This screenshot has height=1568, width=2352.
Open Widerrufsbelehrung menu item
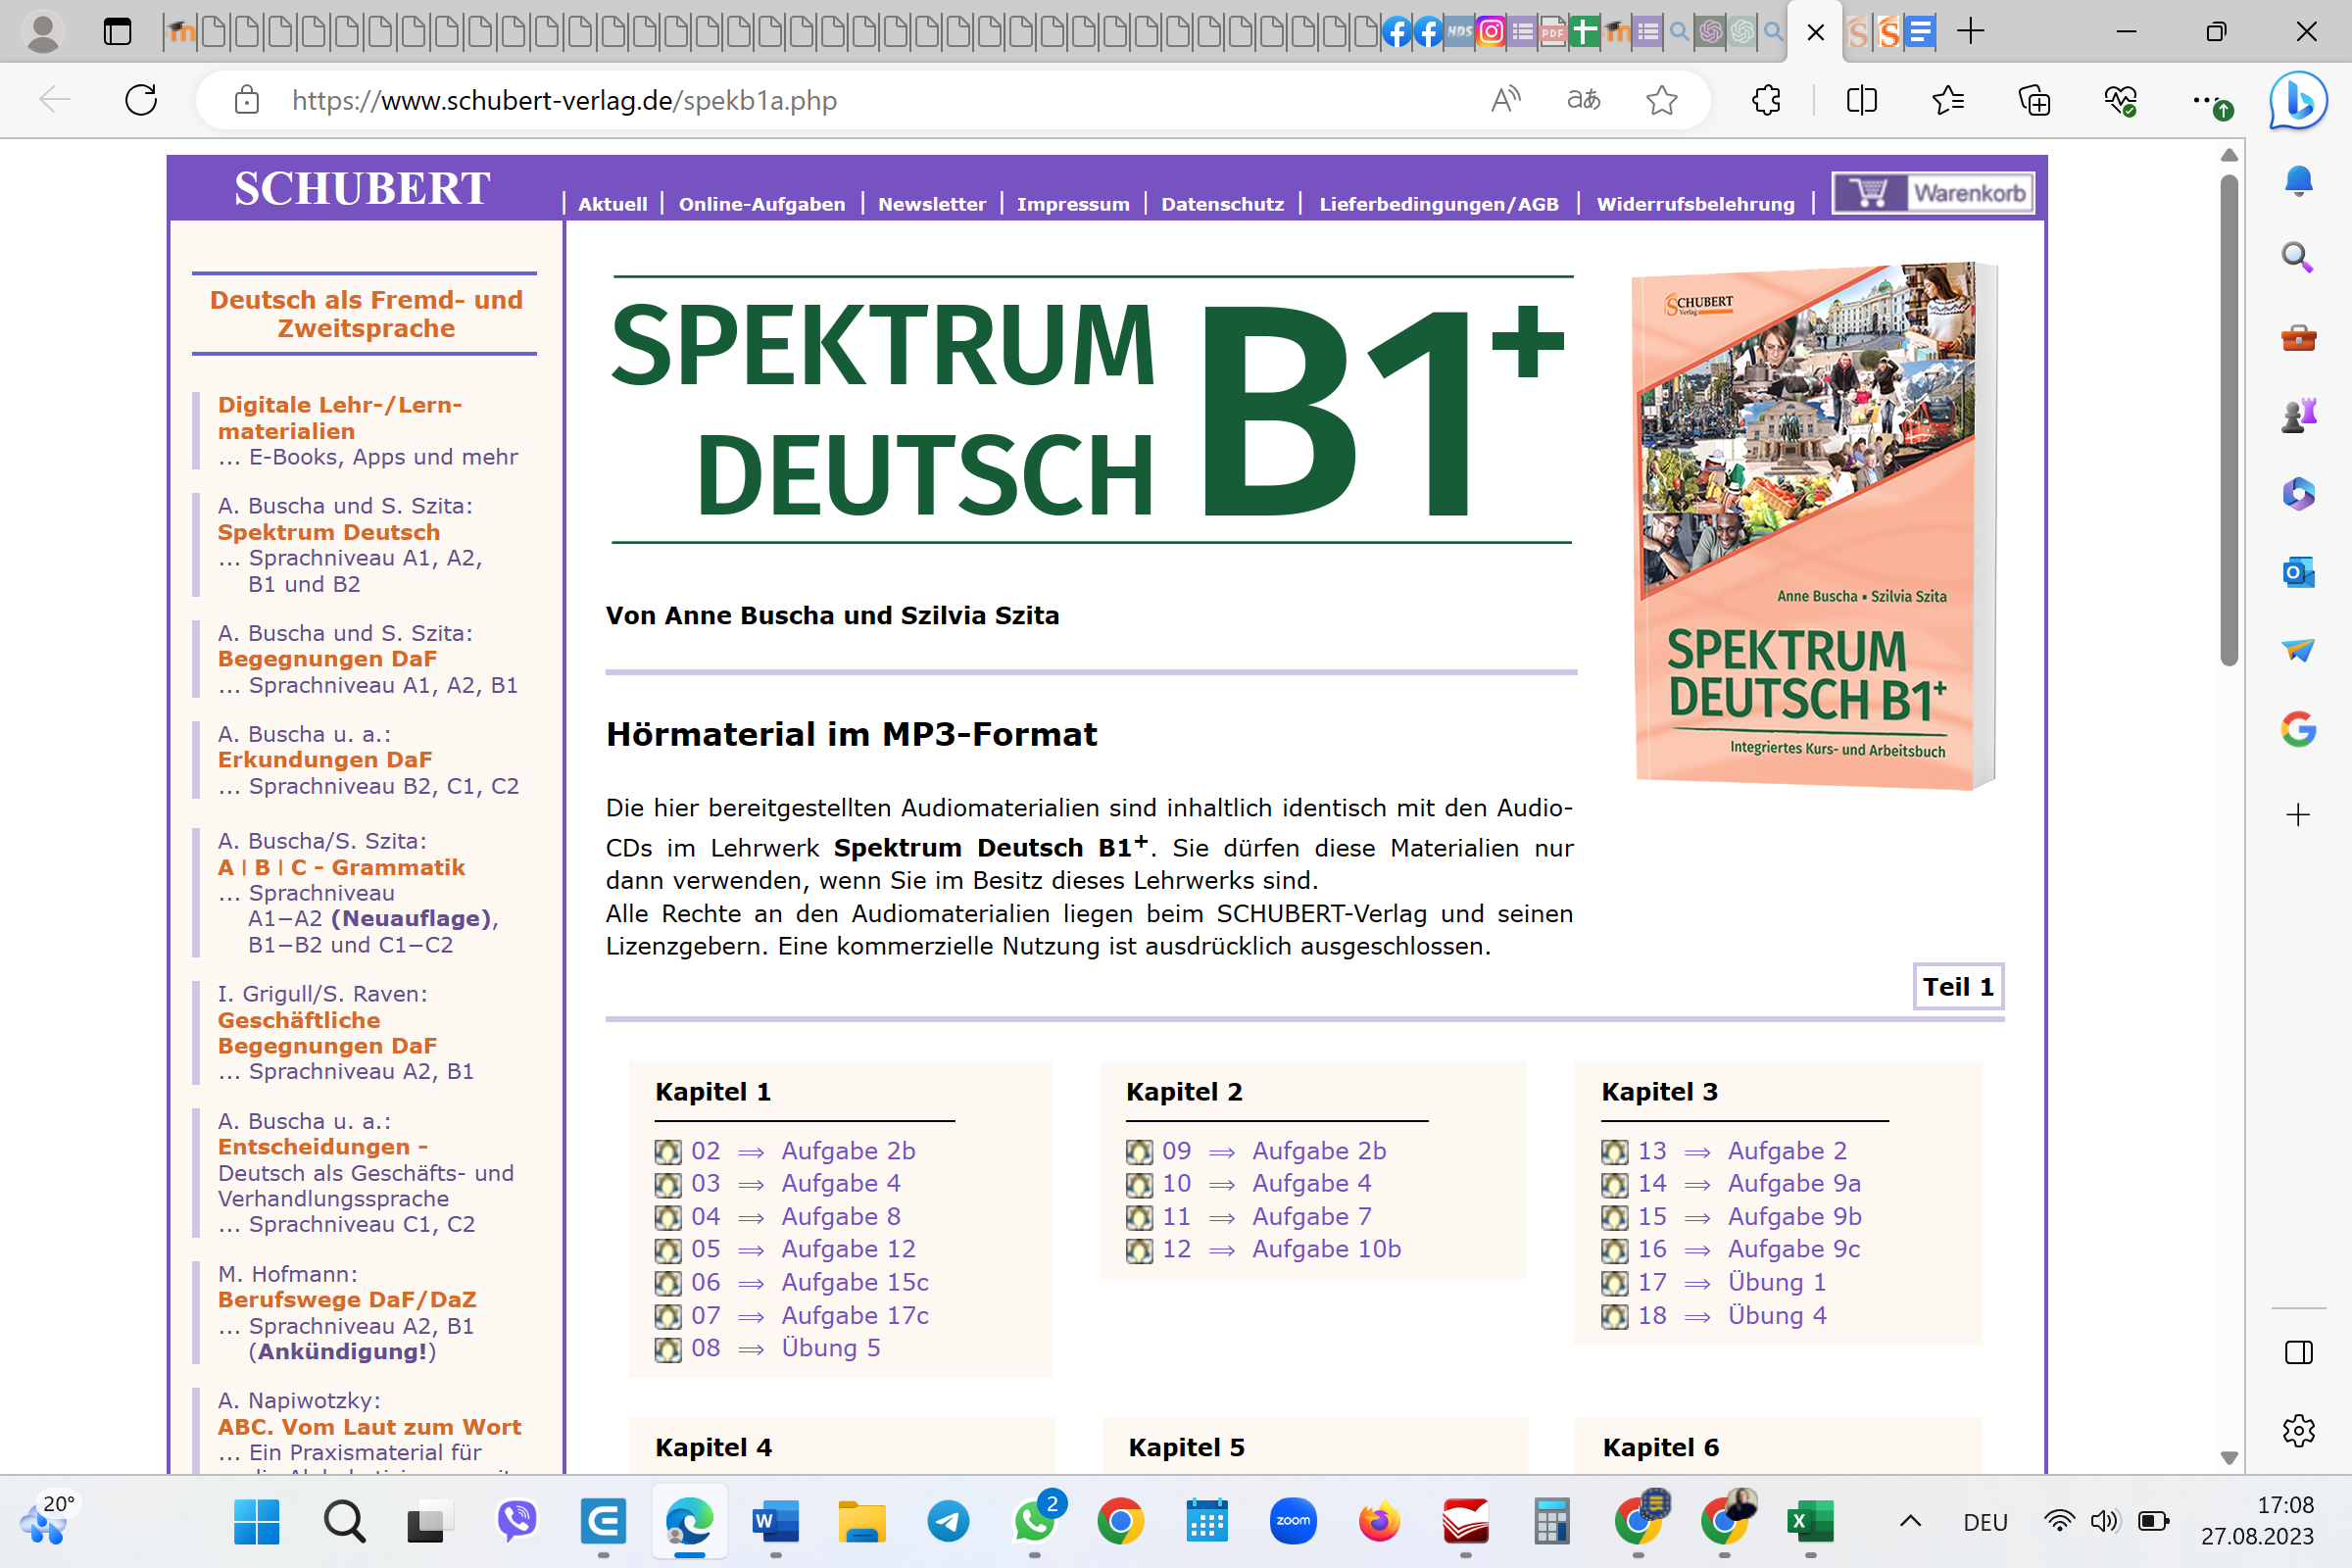pos(1695,204)
